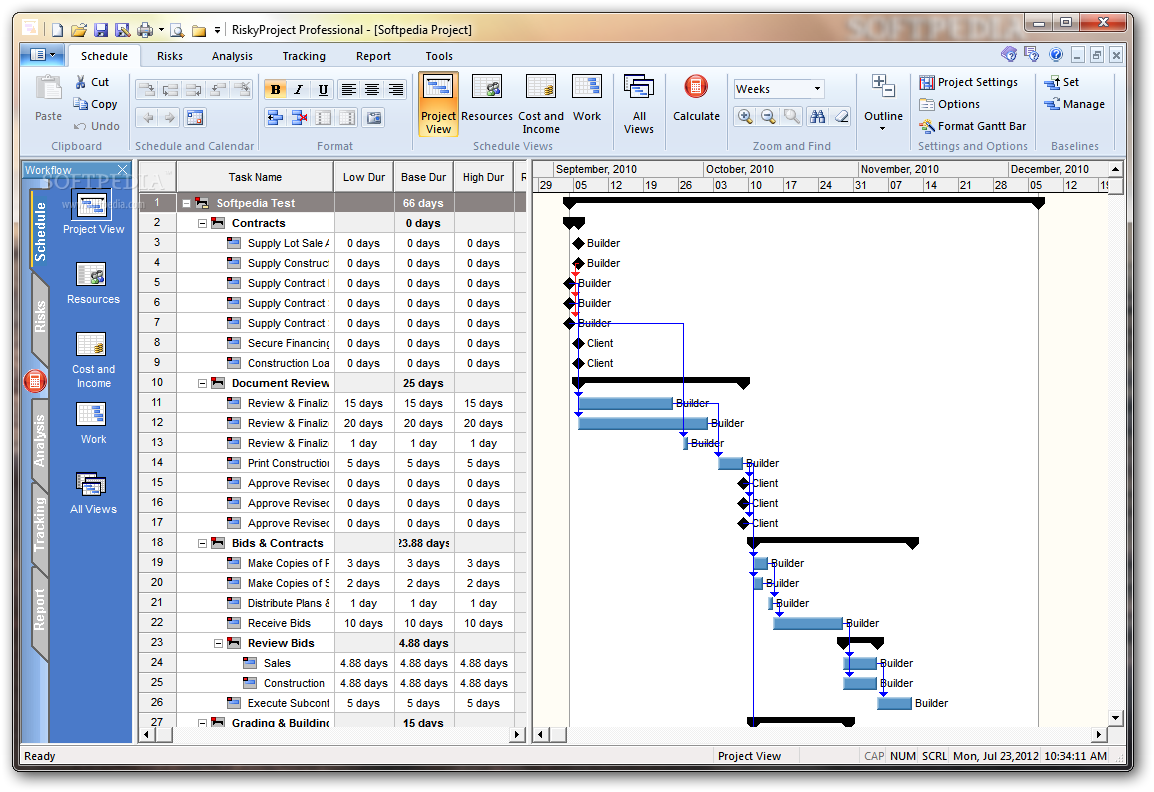Click the Zoom In magnifier icon
Image resolution: width=1154 pixels, height=792 pixels.
pos(745,116)
